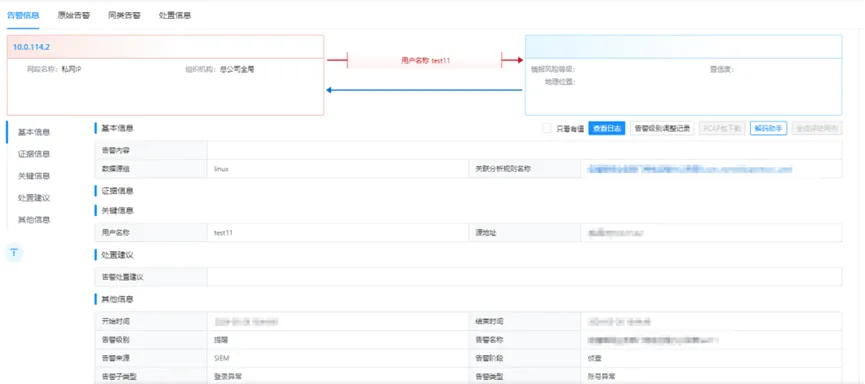The width and height of the screenshot is (865, 384).
Task: Click the blue return arrow between hosts
Action: [424, 90]
